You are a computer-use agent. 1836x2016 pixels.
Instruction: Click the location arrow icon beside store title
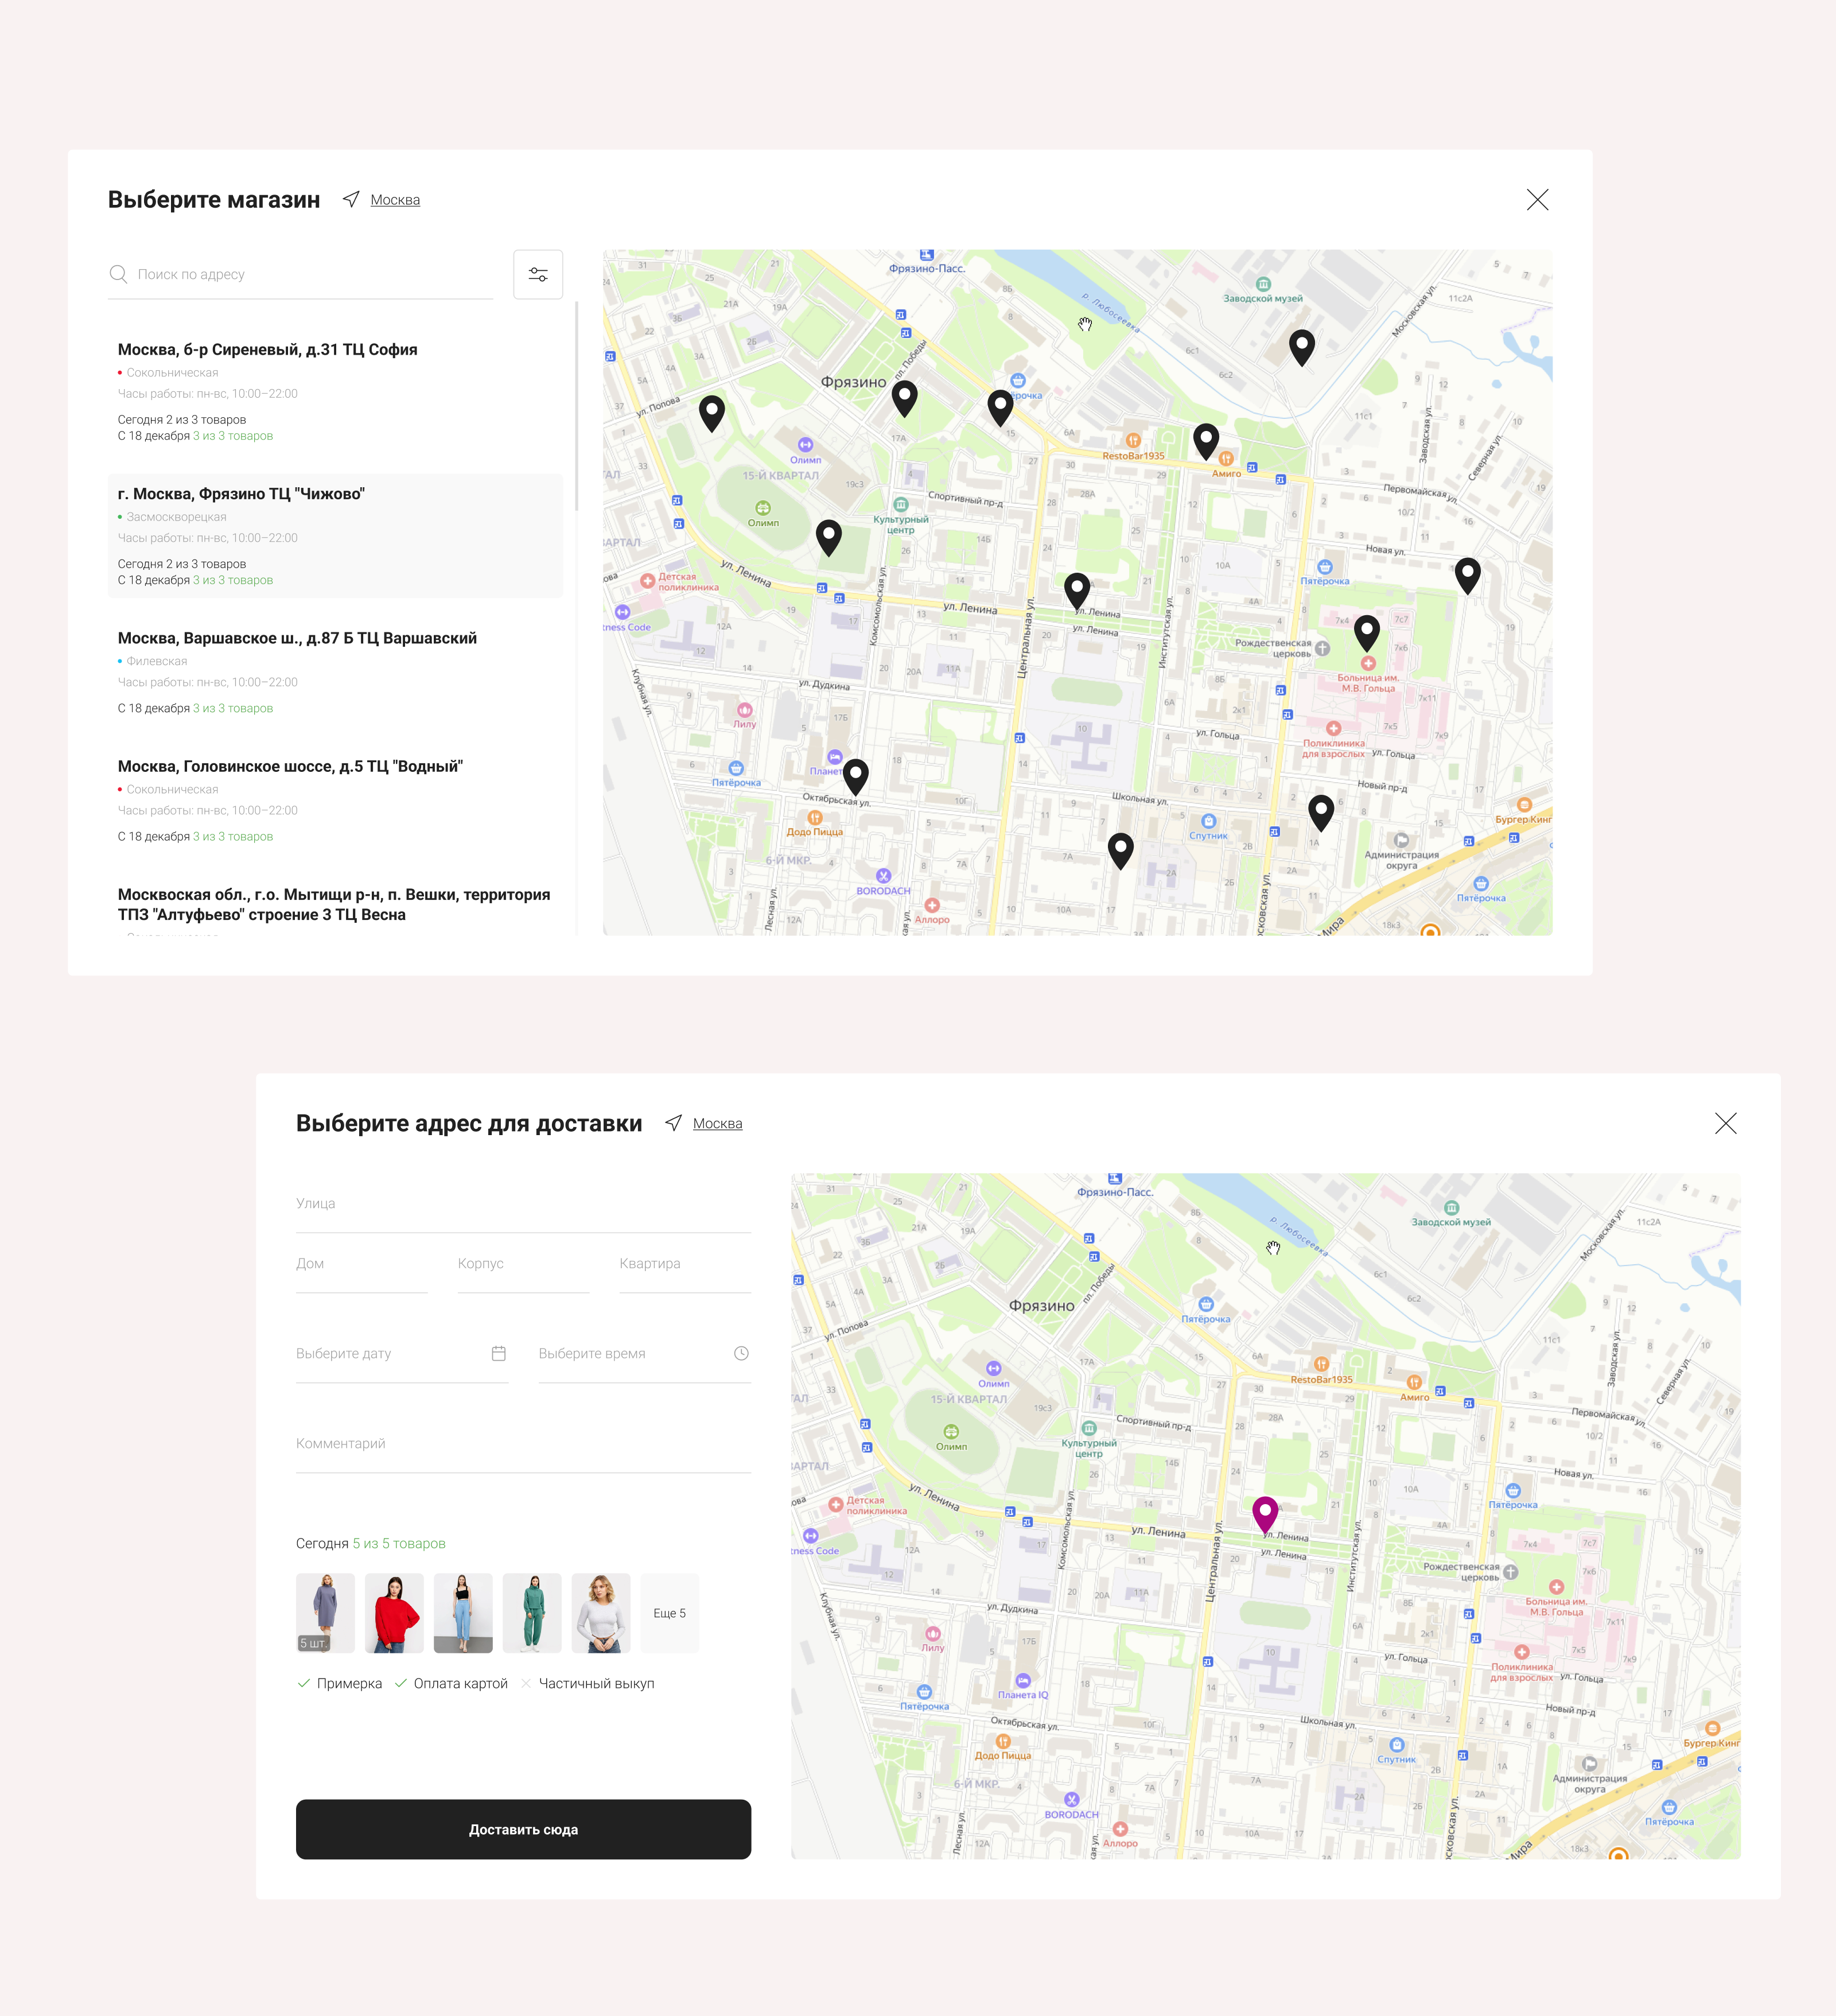coord(351,199)
